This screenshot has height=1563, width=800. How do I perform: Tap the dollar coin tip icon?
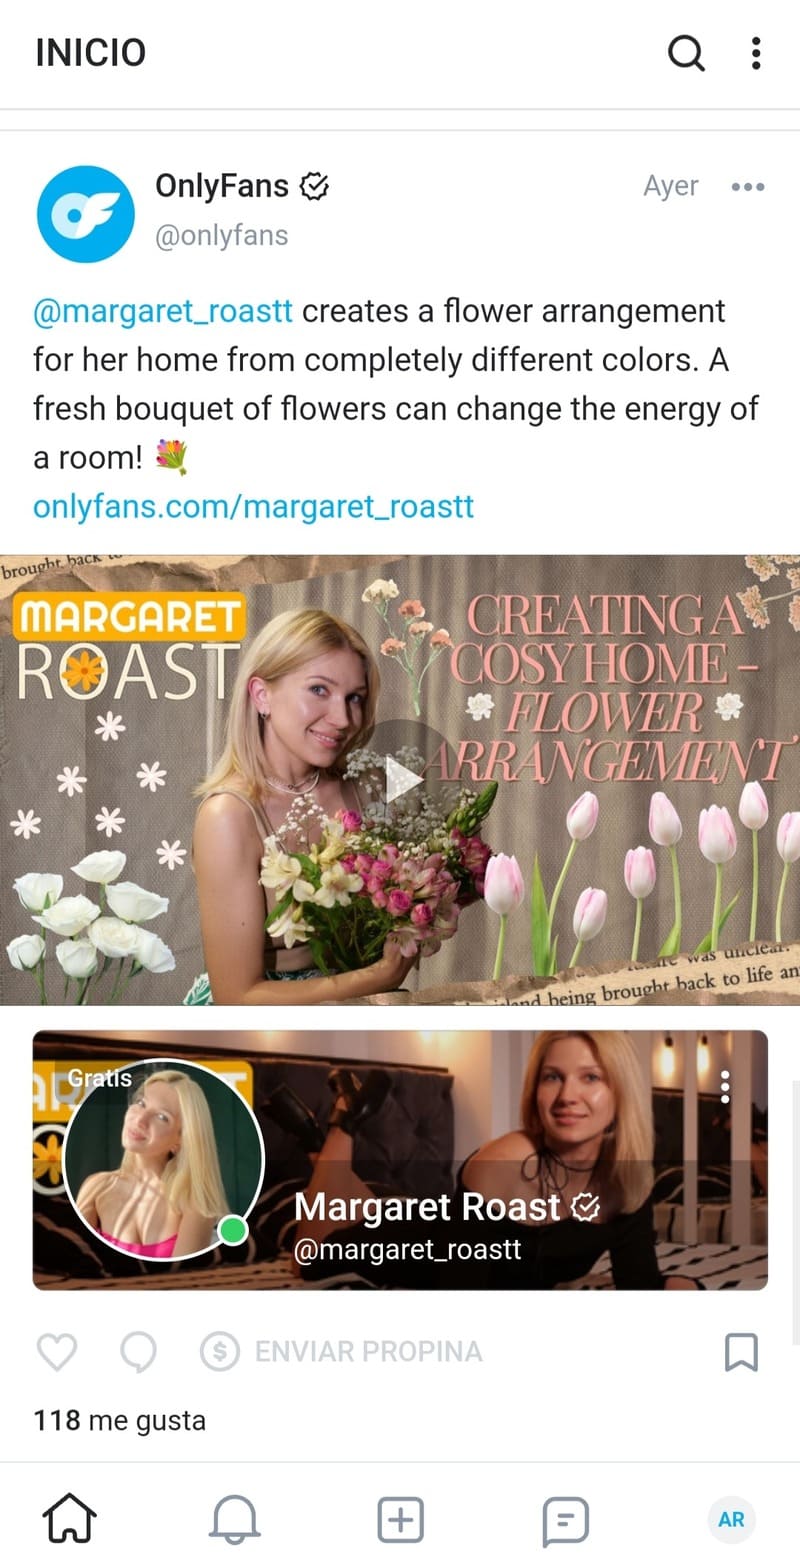pyautogui.click(x=220, y=1352)
